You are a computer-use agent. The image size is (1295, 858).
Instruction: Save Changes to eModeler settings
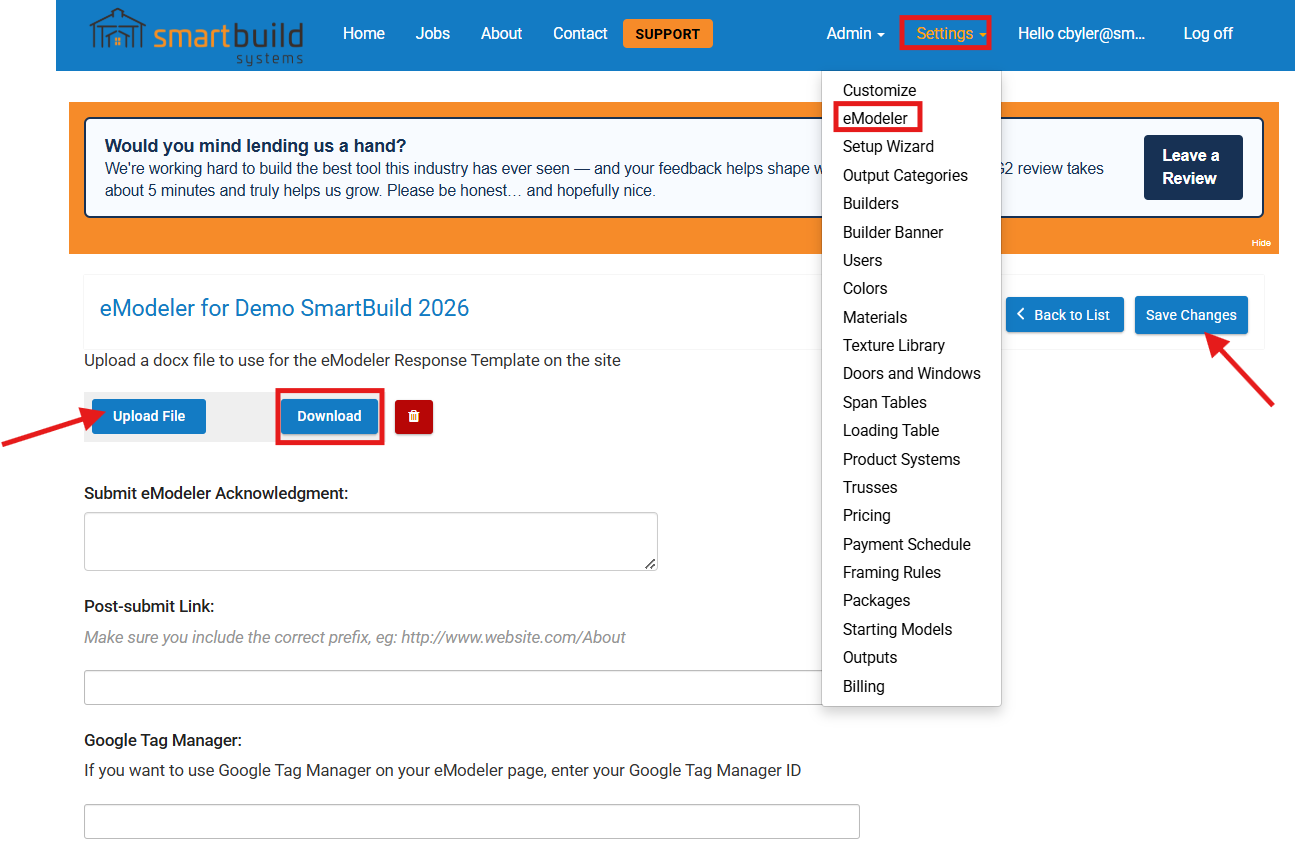[x=1191, y=315]
